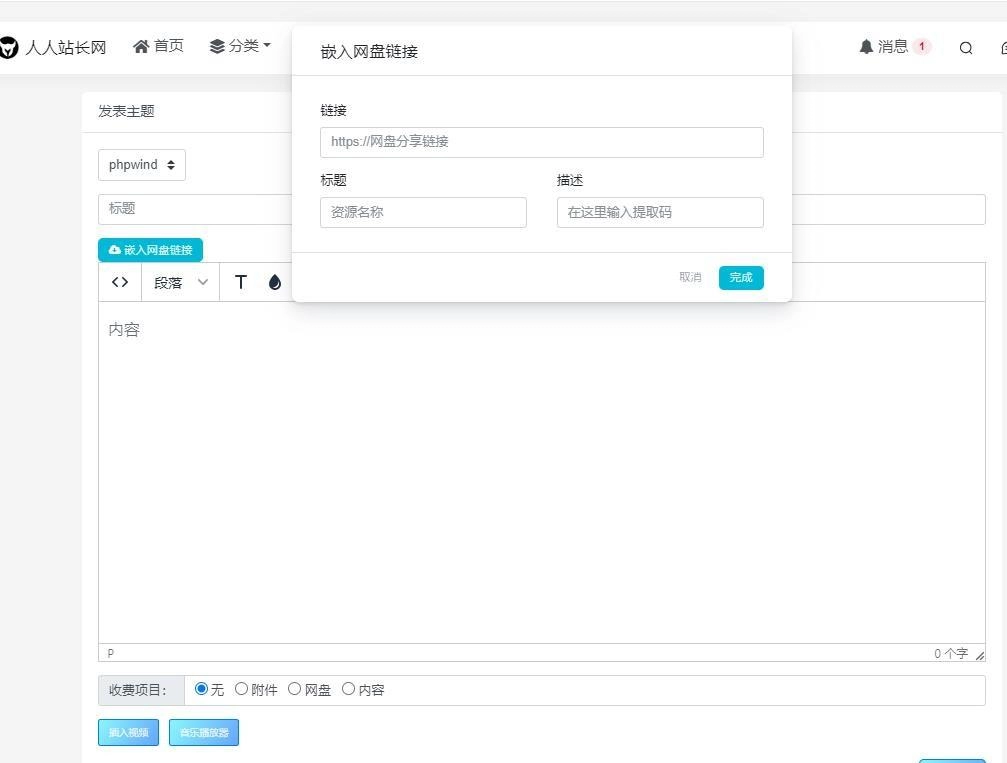Click the site logo beside 人人站长网
Image resolution: width=1007 pixels, height=763 pixels.
click(x=10, y=46)
